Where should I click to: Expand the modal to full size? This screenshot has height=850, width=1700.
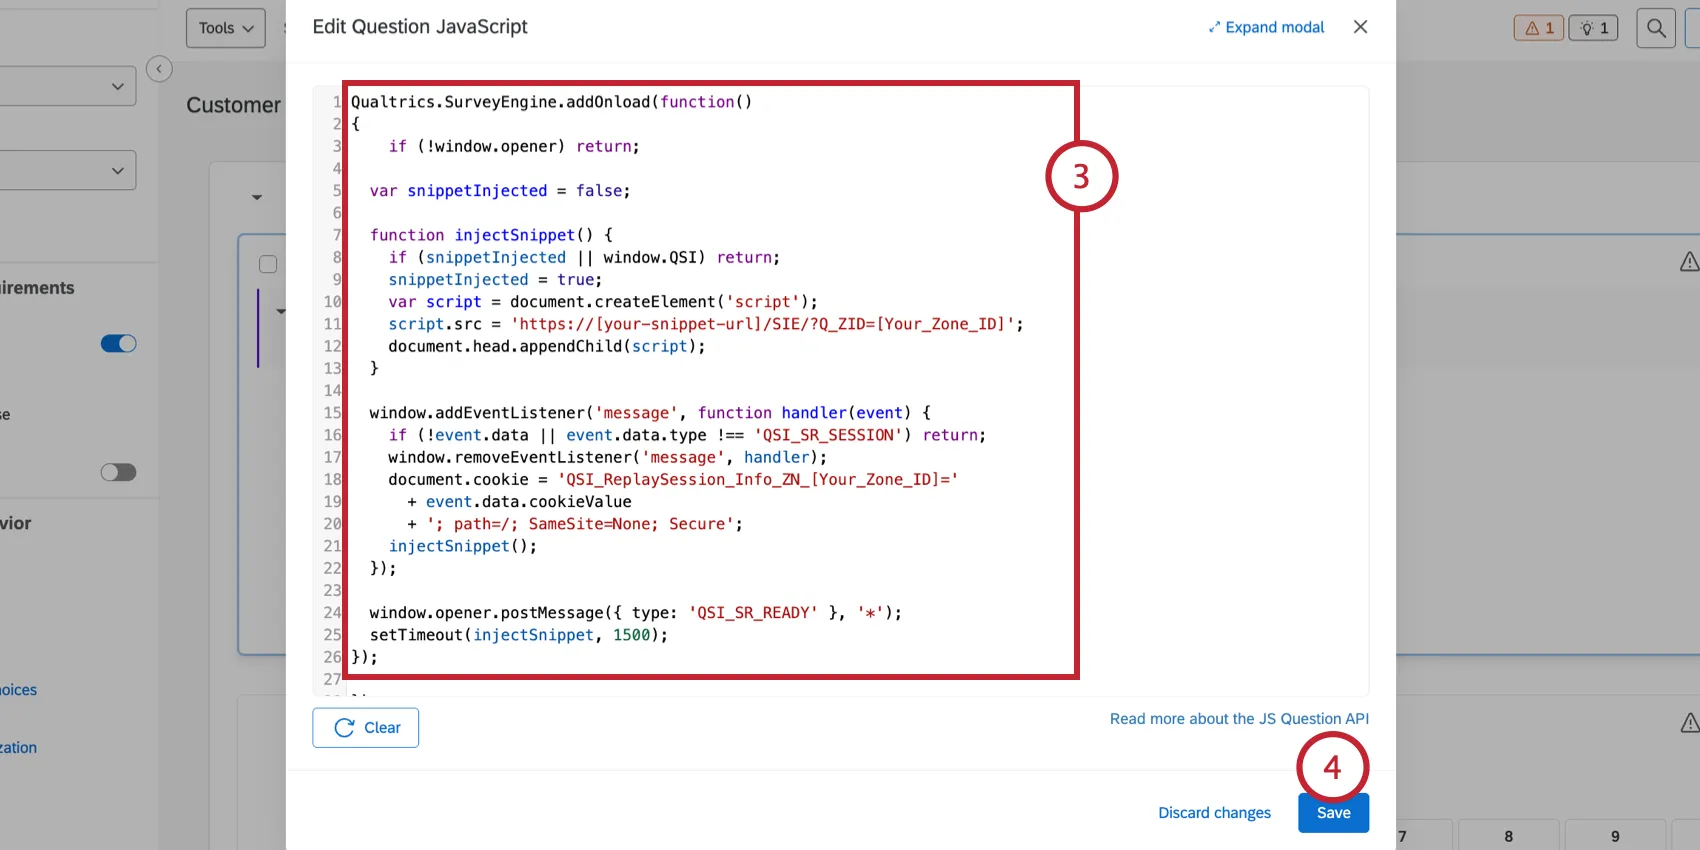(x=1266, y=27)
